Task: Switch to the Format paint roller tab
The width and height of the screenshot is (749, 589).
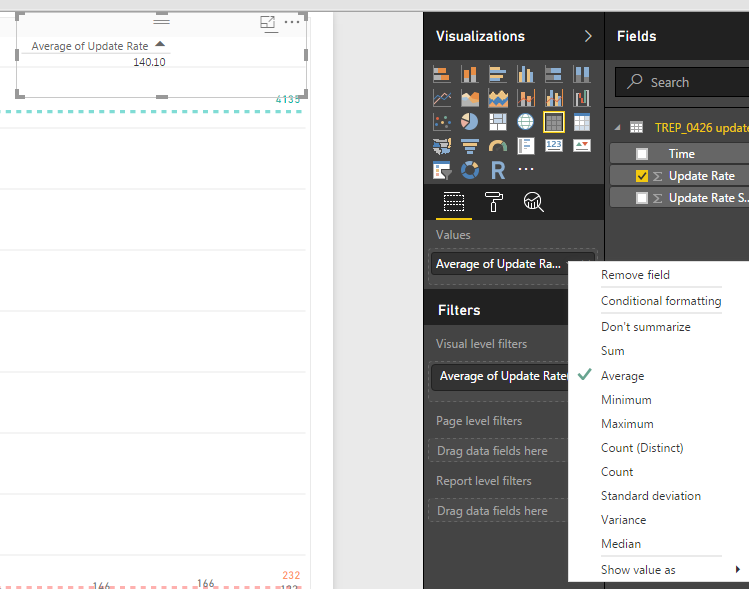Action: [x=493, y=202]
